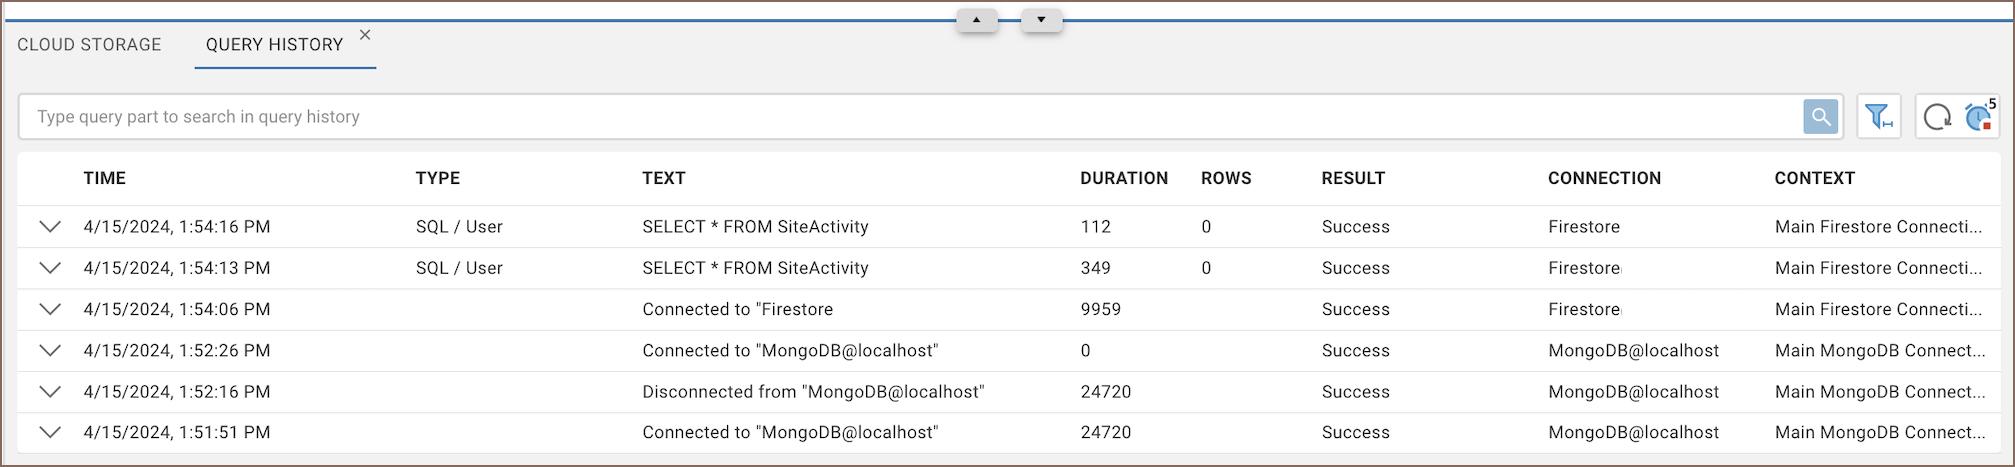Focus the query history search field
The height and width of the screenshot is (467, 2015).
point(900,117)
